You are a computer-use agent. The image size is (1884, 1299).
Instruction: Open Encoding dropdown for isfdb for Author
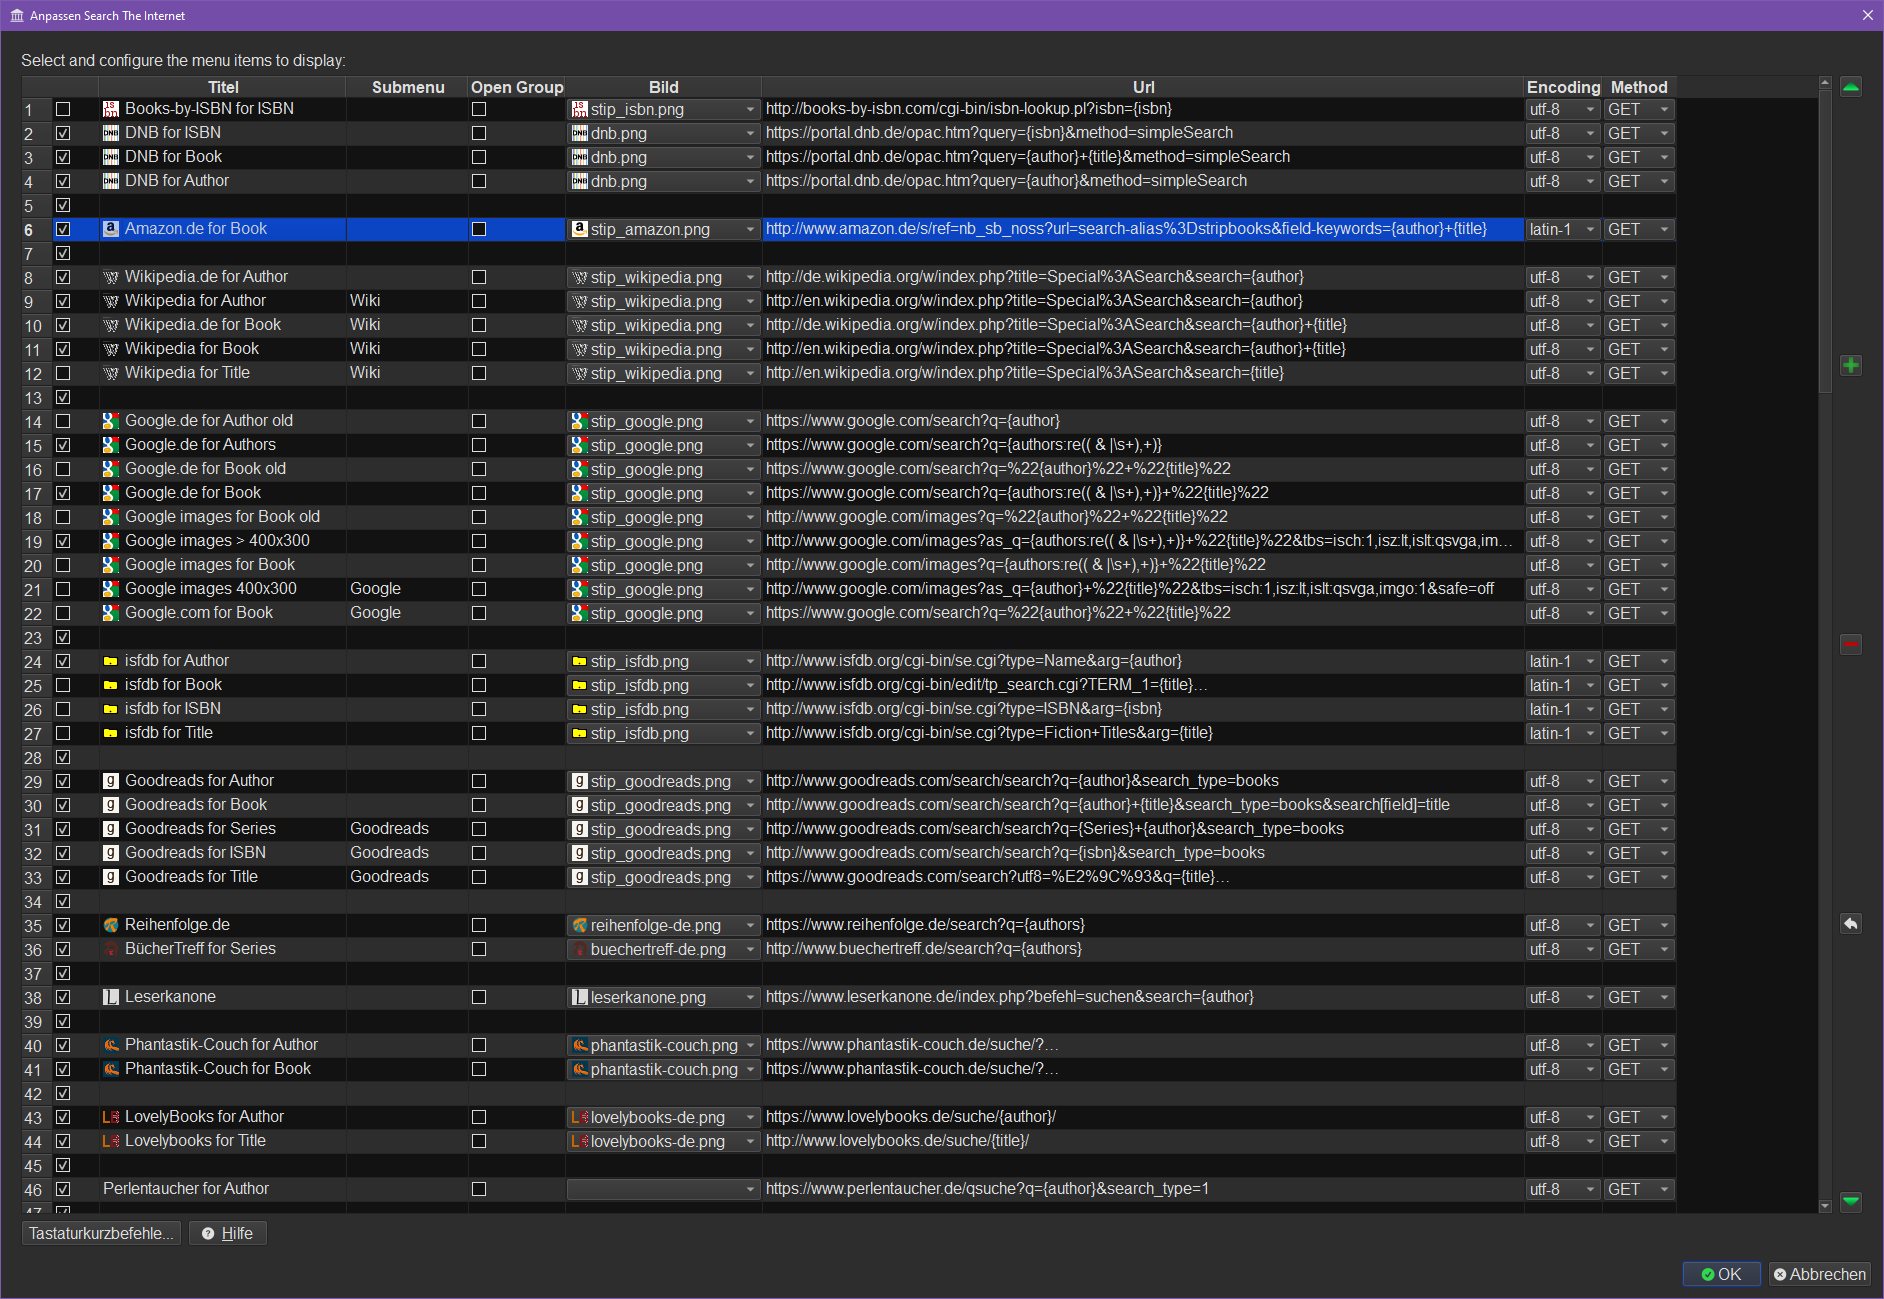(1563, 661)
